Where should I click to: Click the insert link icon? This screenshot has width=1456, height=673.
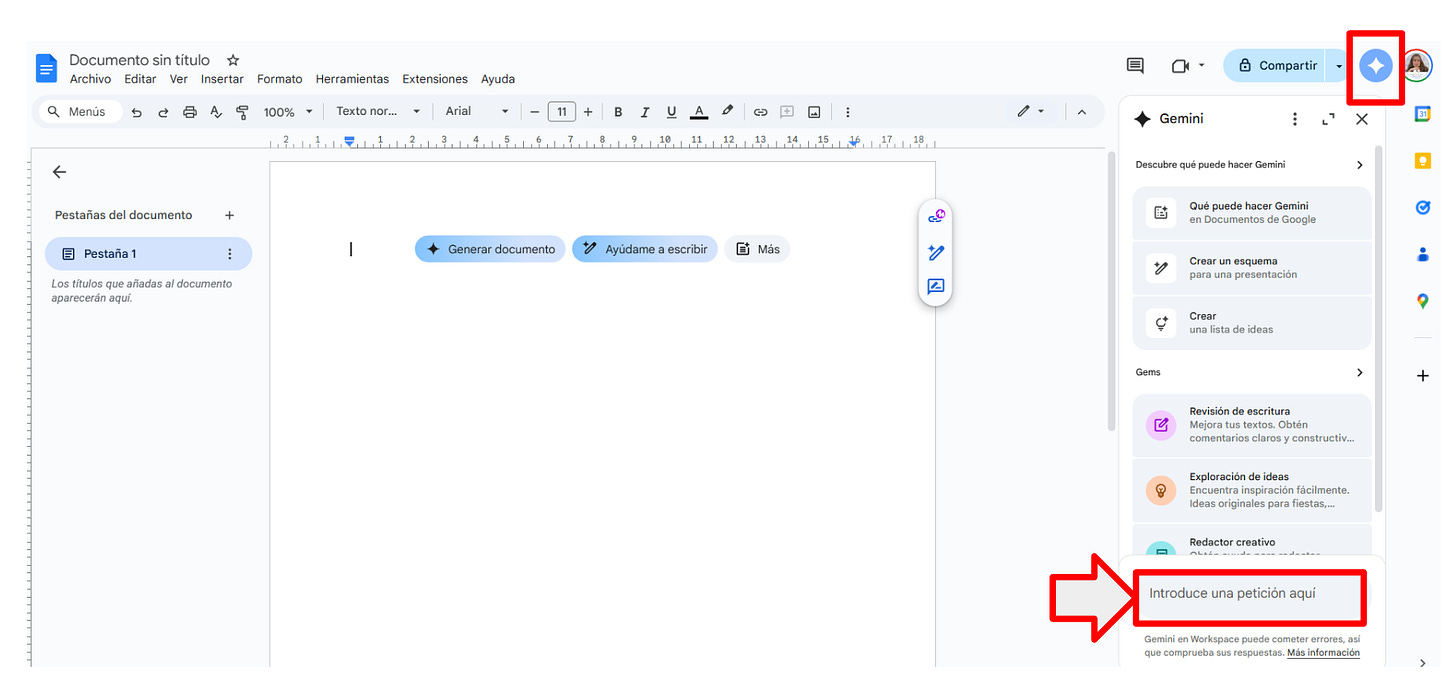click(761, 112)
